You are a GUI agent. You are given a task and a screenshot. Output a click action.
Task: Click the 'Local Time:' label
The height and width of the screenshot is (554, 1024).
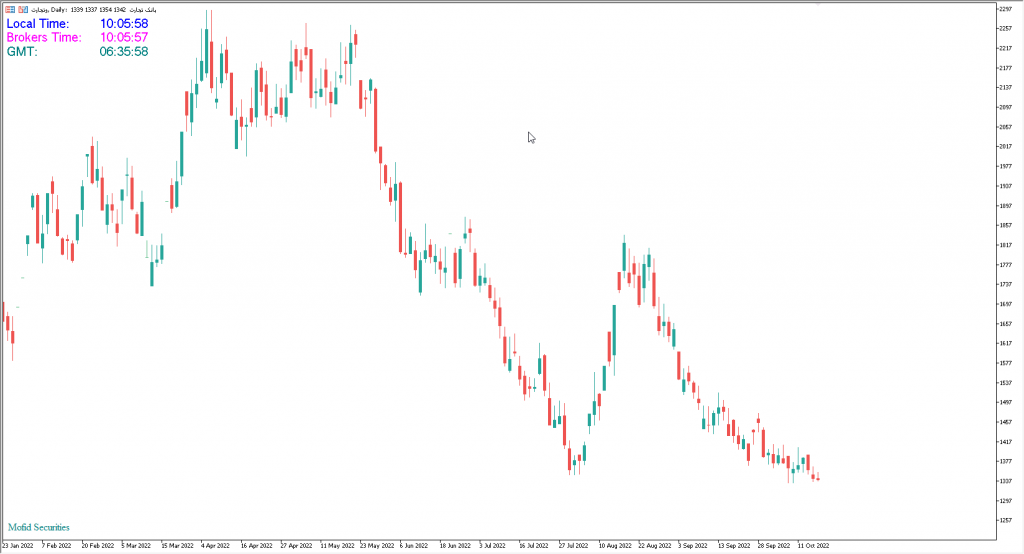click(37, 24)
